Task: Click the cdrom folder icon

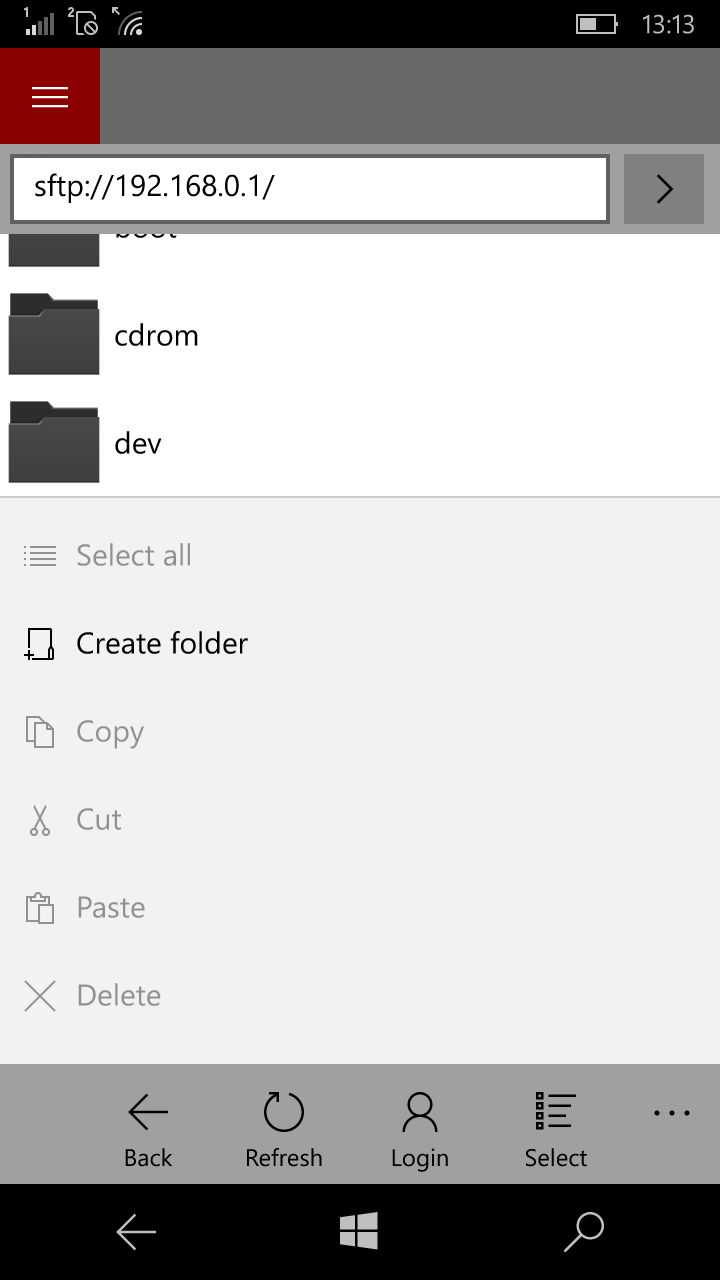Action: click(54, 334)
